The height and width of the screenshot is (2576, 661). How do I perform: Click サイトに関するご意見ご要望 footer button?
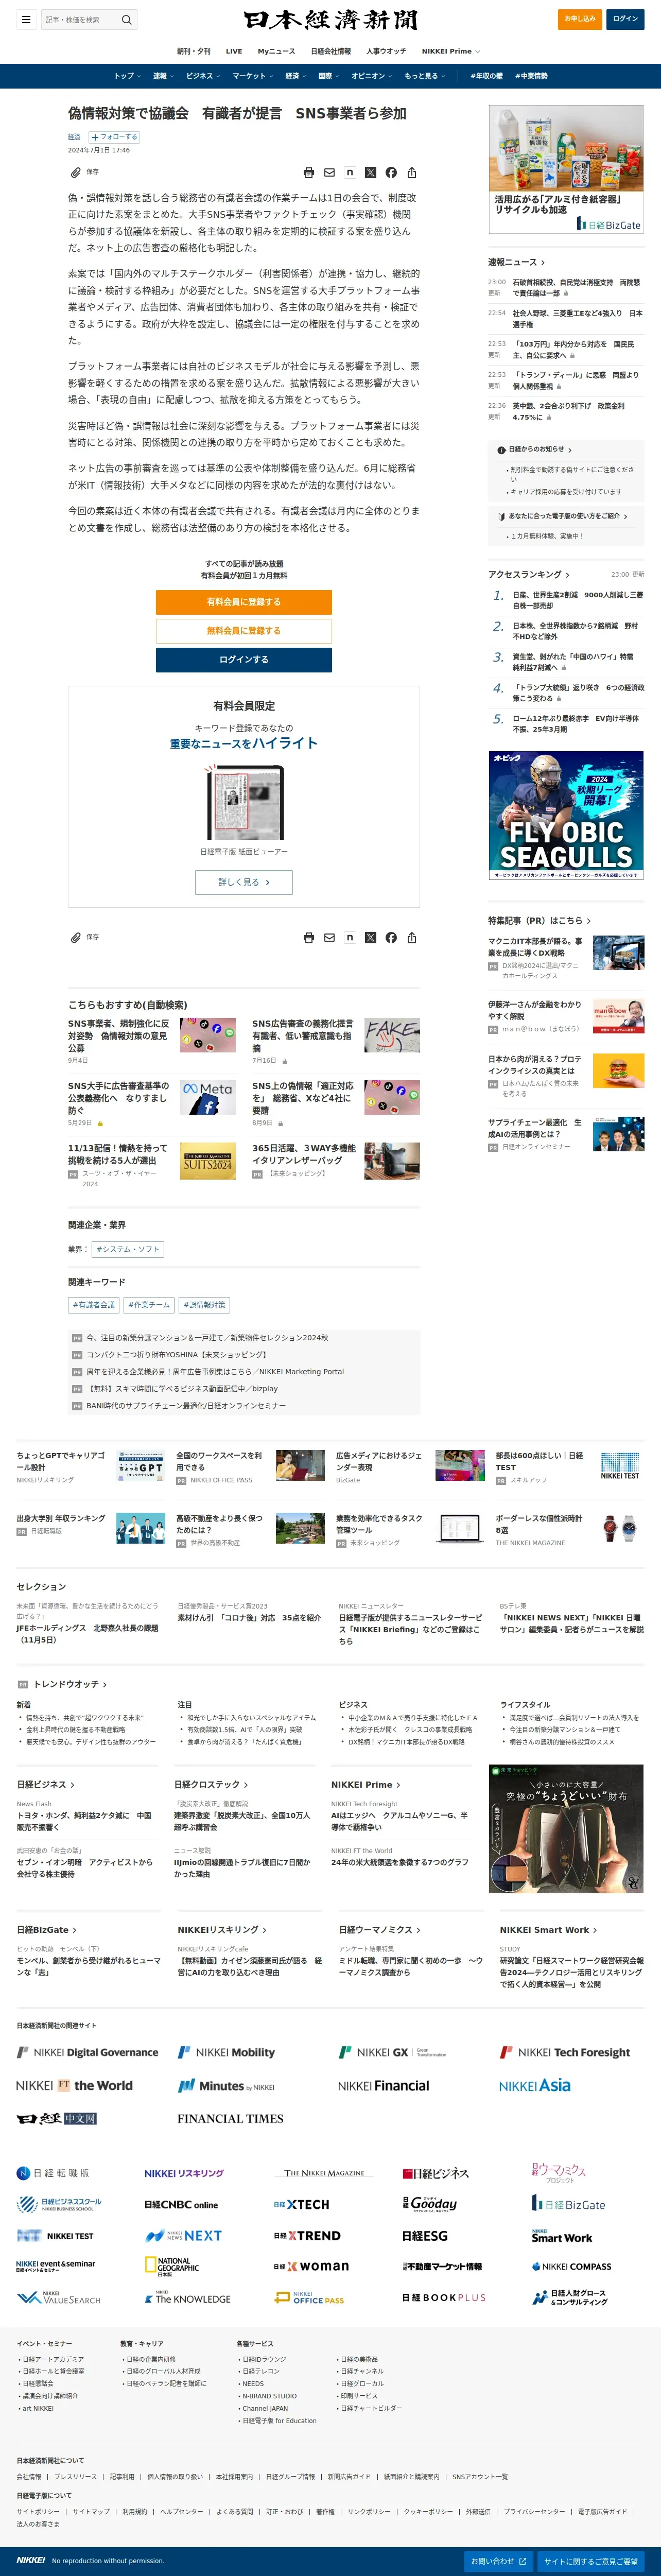point(590,2561)
